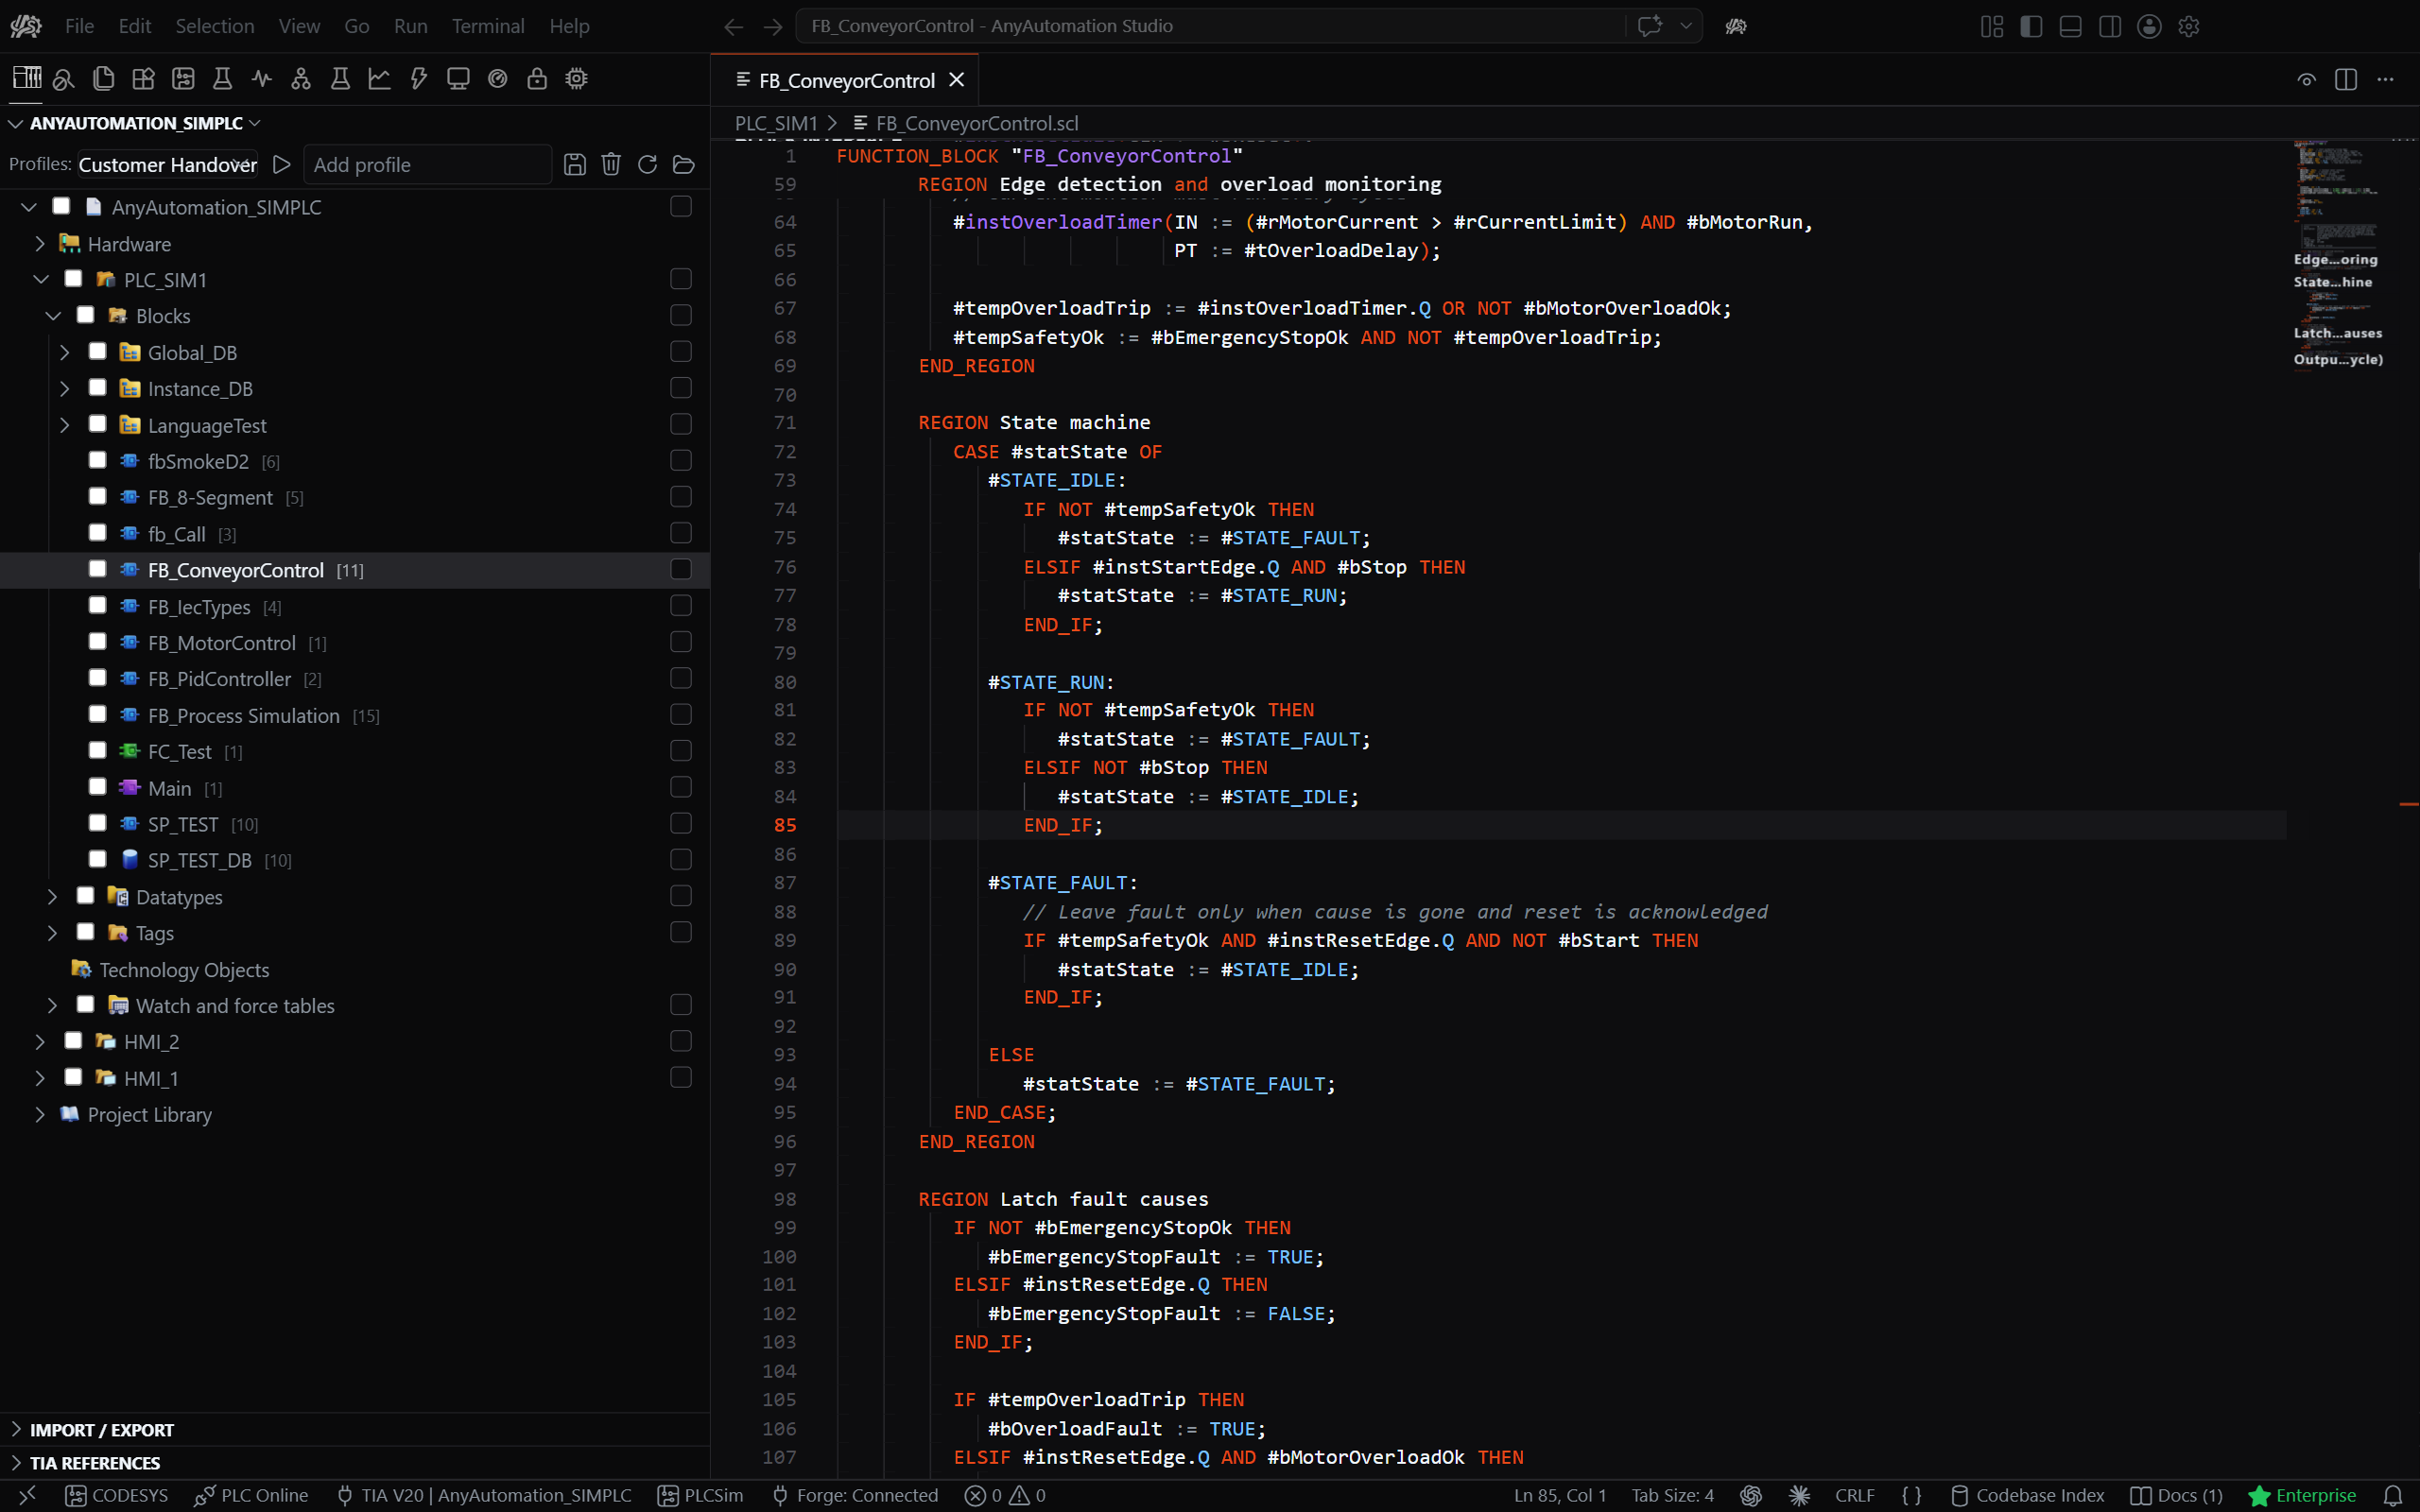This screenshot has width=2420, height=1512.
Task: Click the lightning bolt icon
Action: (x=419, y=78)
